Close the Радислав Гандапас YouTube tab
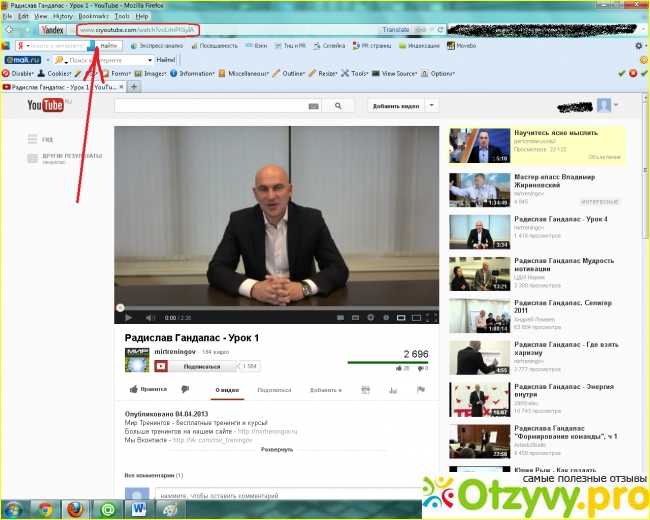This screenshot has height=520, width=650. coord(121,87)
